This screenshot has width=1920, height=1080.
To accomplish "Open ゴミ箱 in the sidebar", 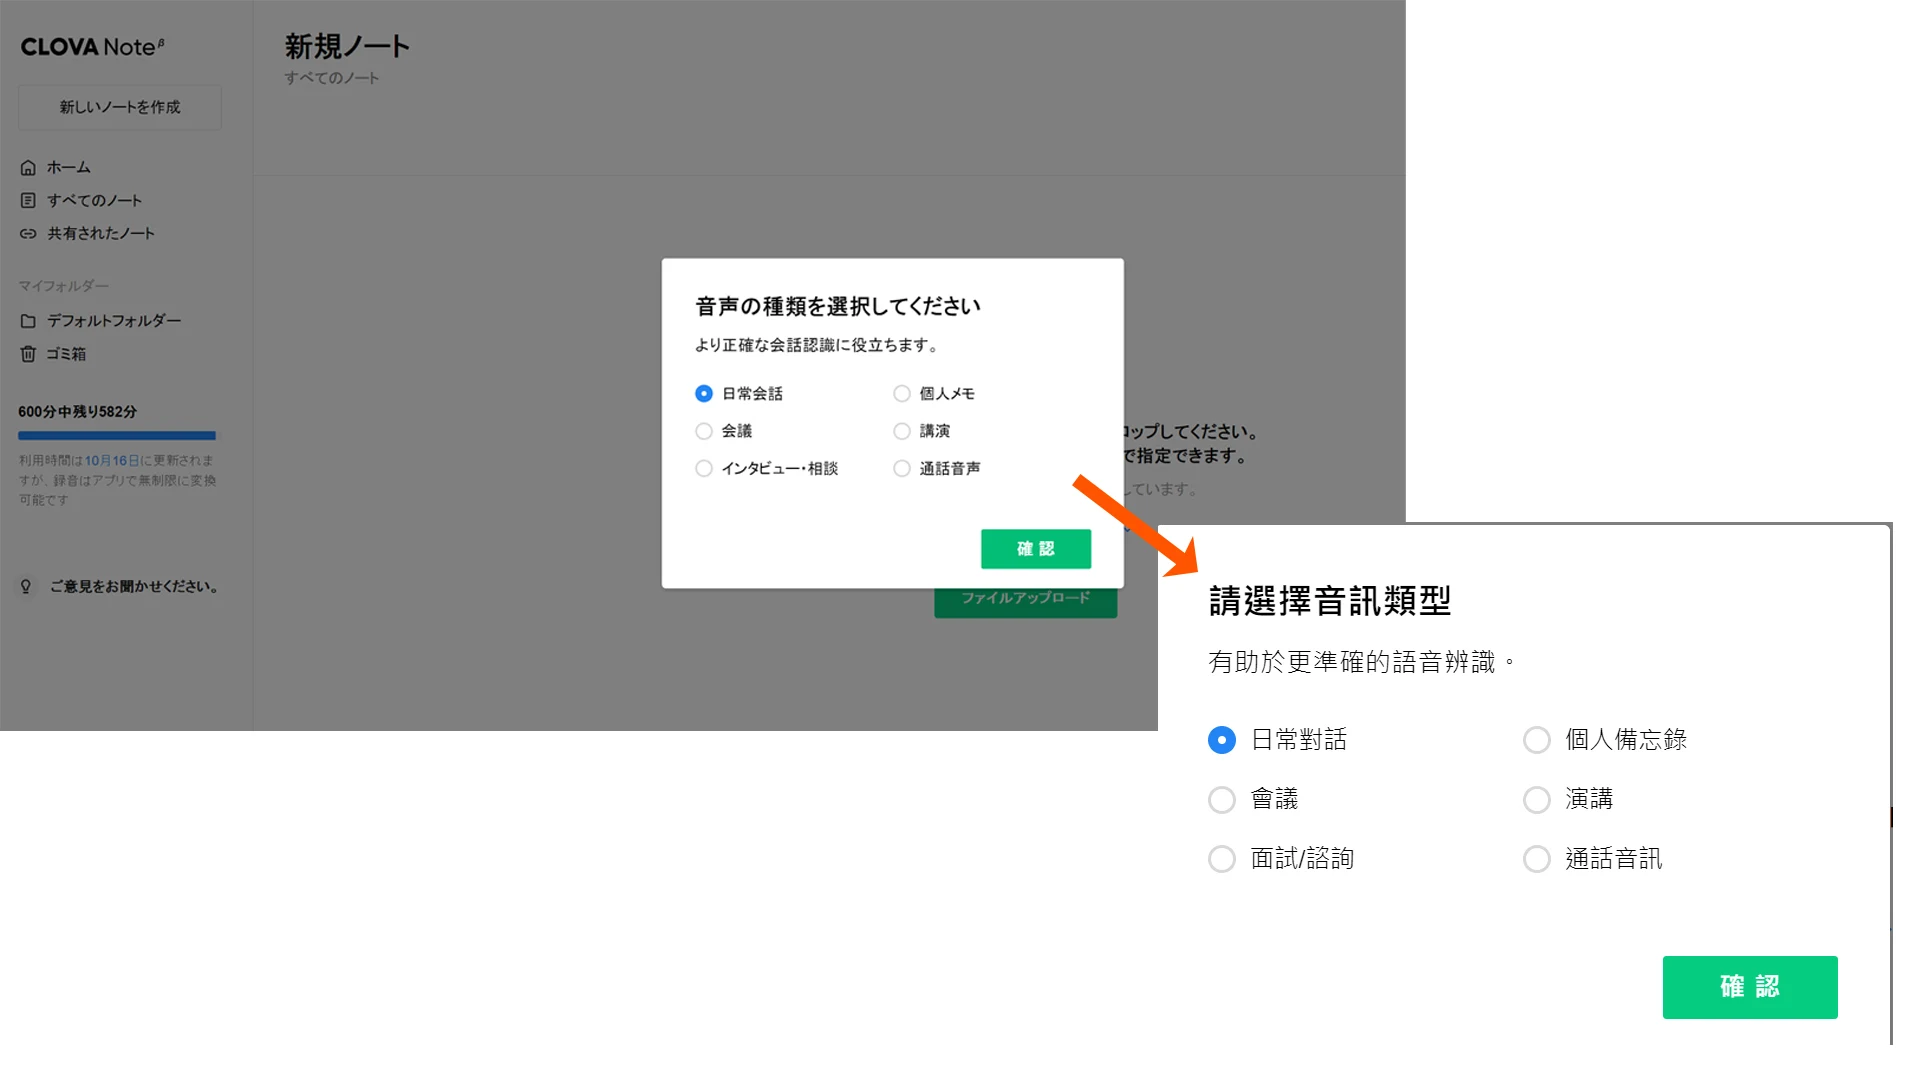I will [x=66, y=354].
